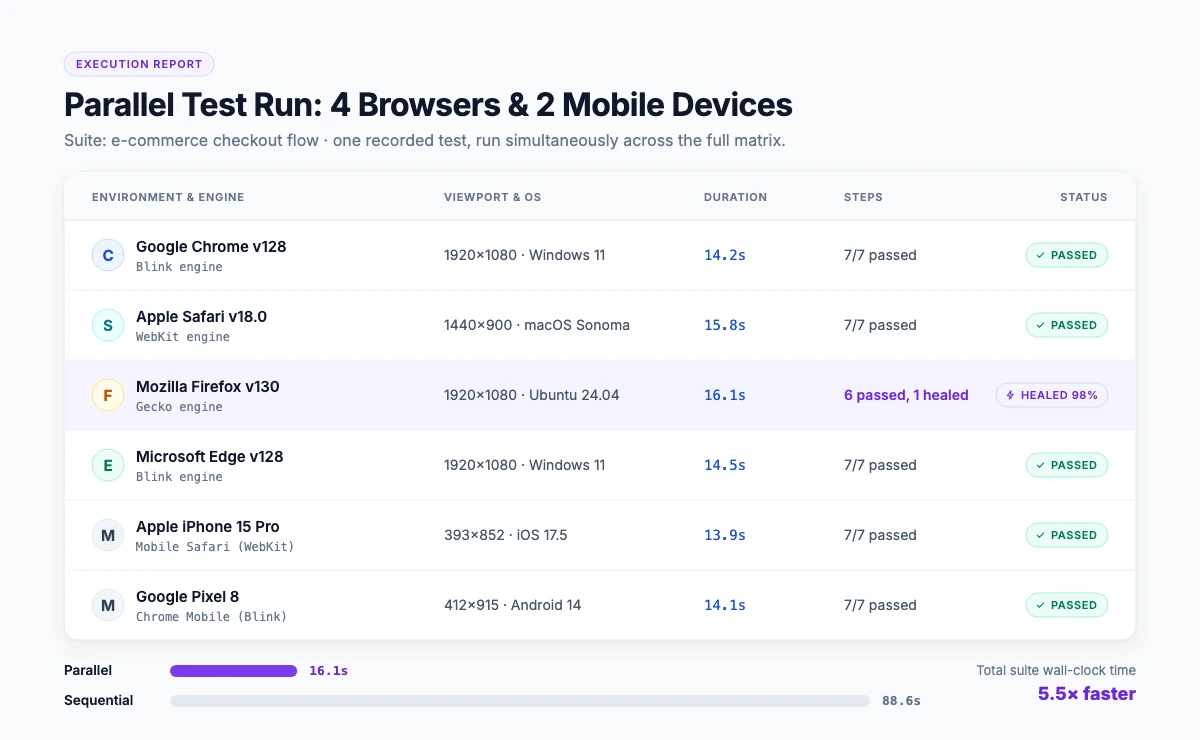Click 393×852 · iOS 17.5 cell
This screenshot has height=740, width=1200.
pos(506,535)
